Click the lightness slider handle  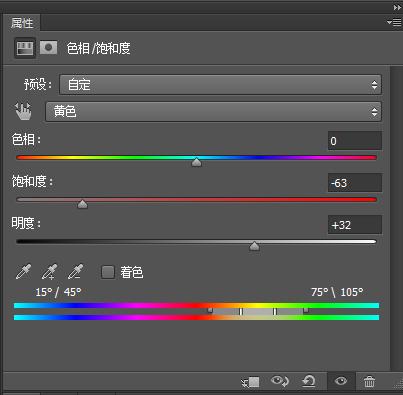[254, 246]
